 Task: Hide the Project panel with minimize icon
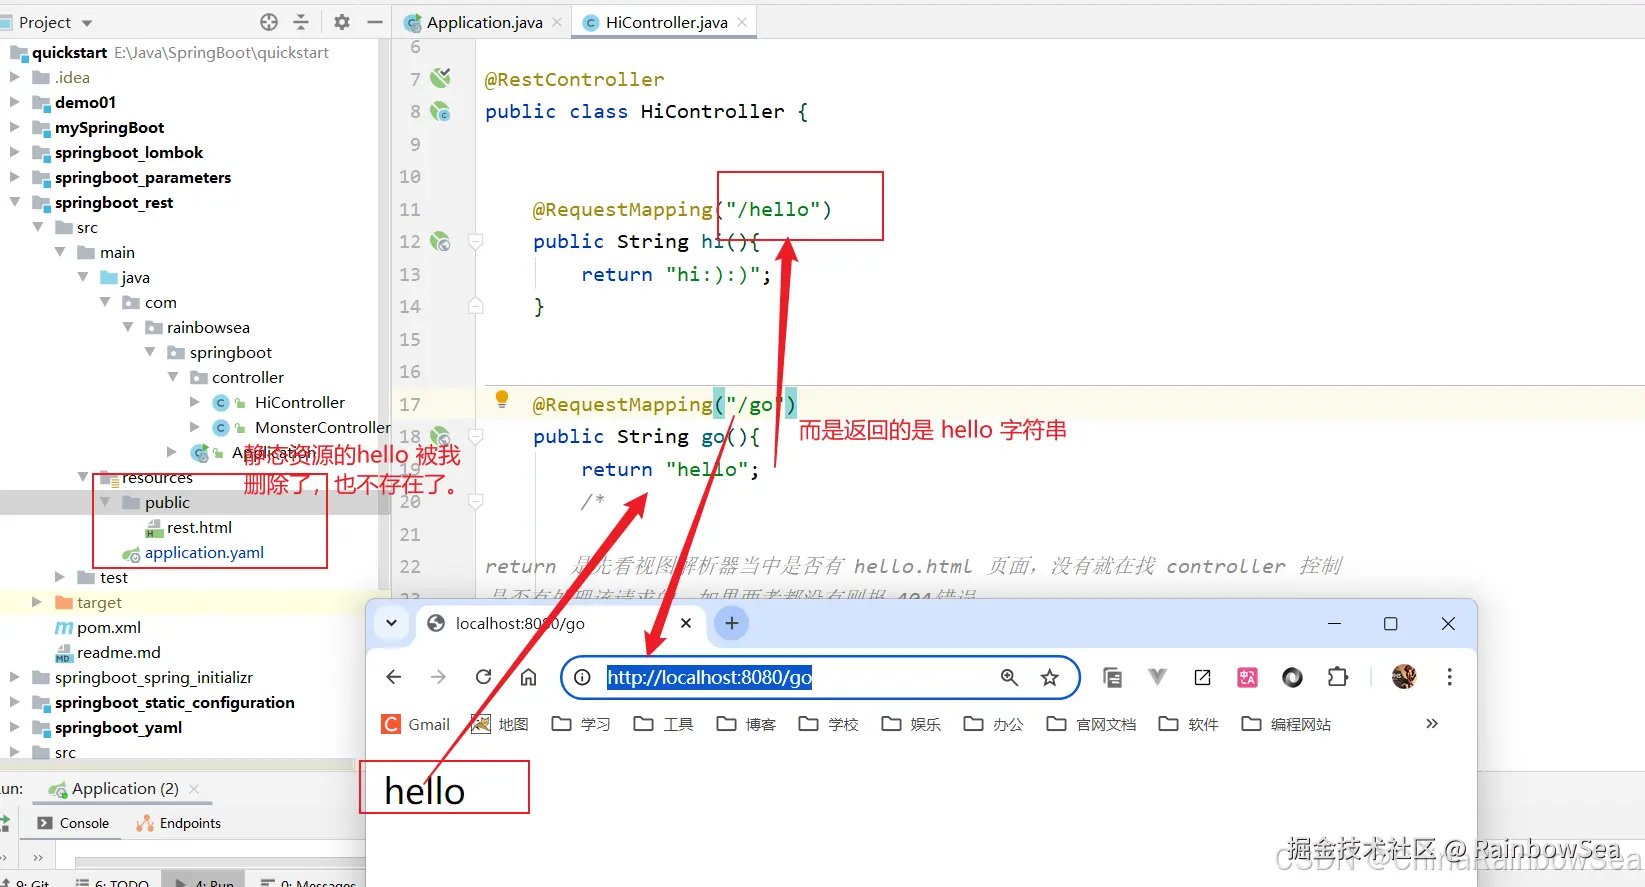[375, 22]
